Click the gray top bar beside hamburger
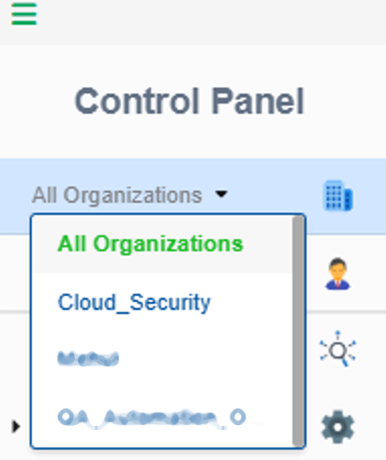The image size is (386, 460). (210, 21)
